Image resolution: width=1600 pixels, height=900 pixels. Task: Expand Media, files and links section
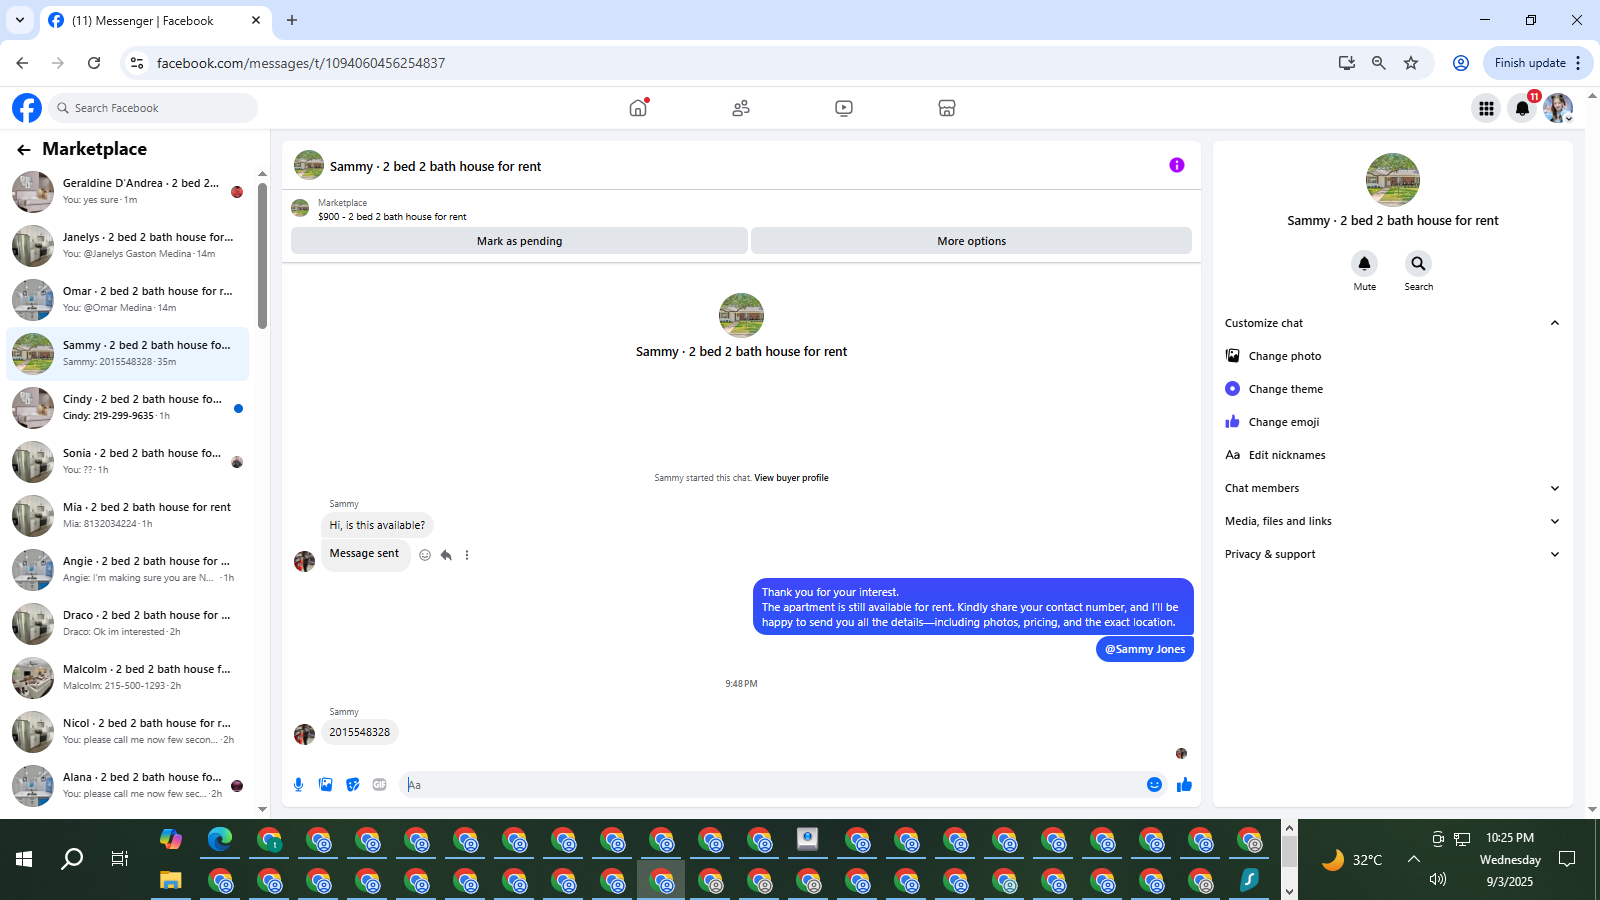pos(1392,521)
